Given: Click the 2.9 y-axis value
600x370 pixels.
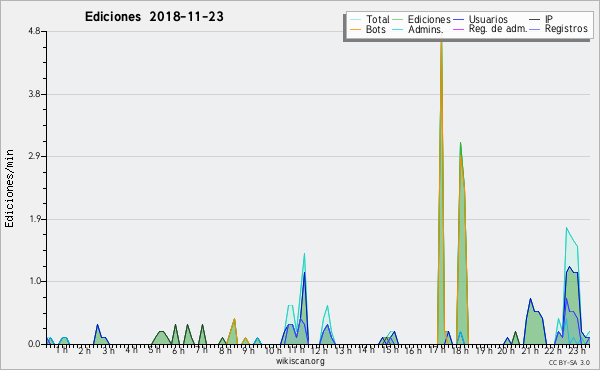Looking at the screenshot, I should coord(34,156).
